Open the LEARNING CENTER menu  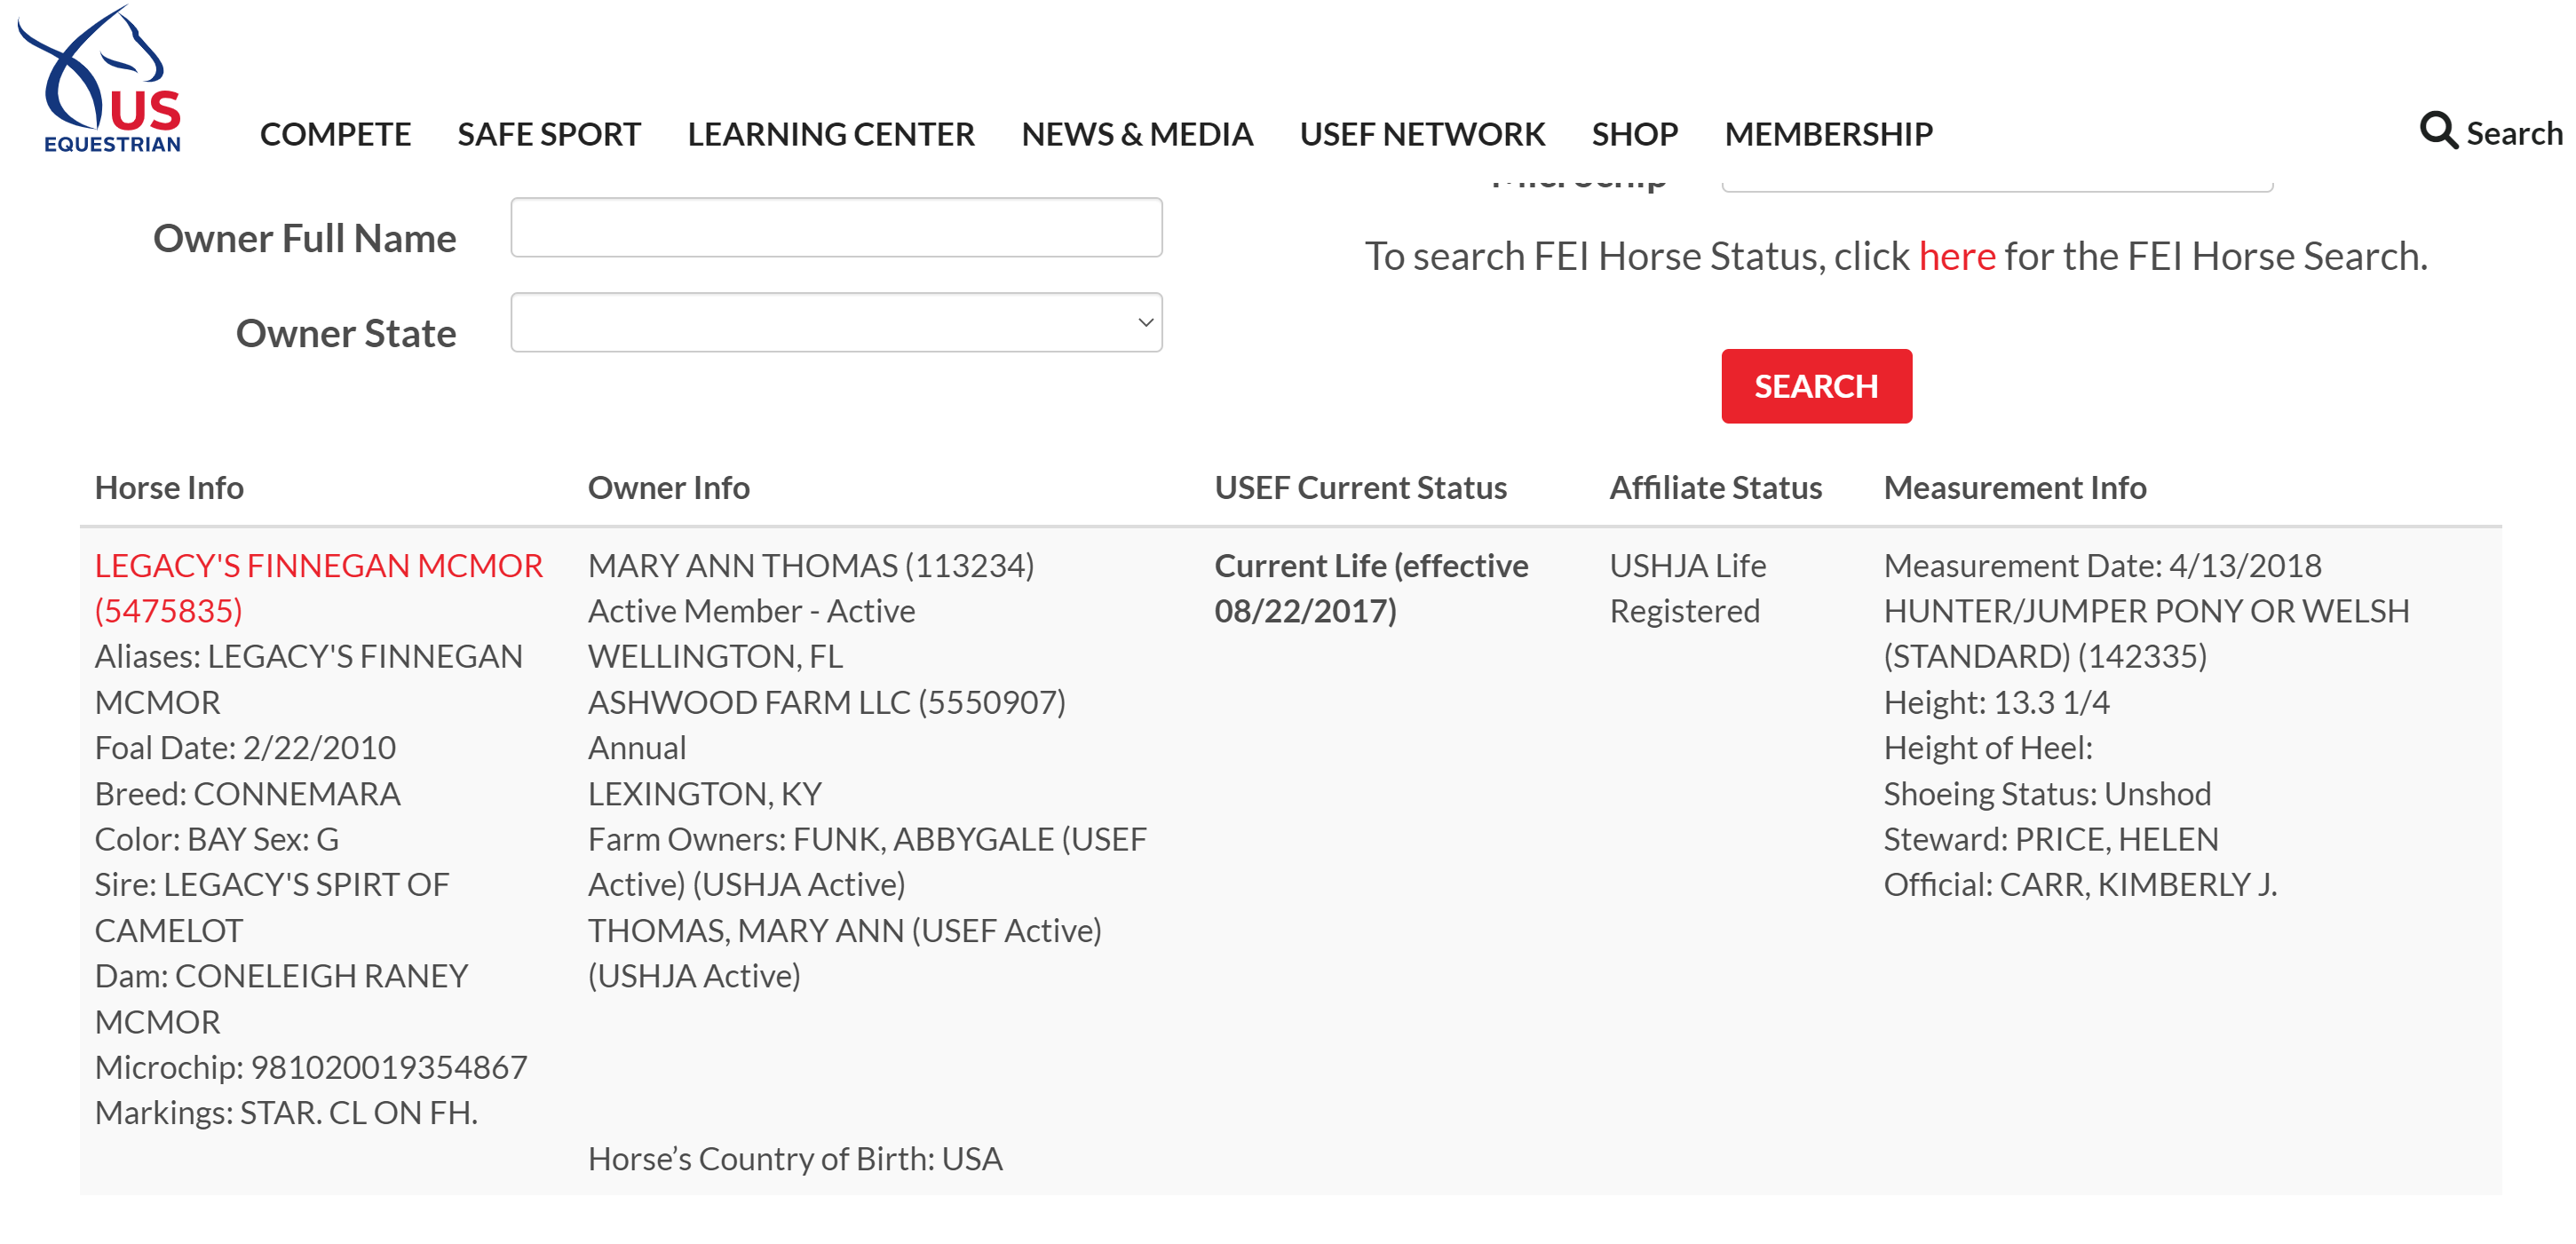click(x=830, y=134)
